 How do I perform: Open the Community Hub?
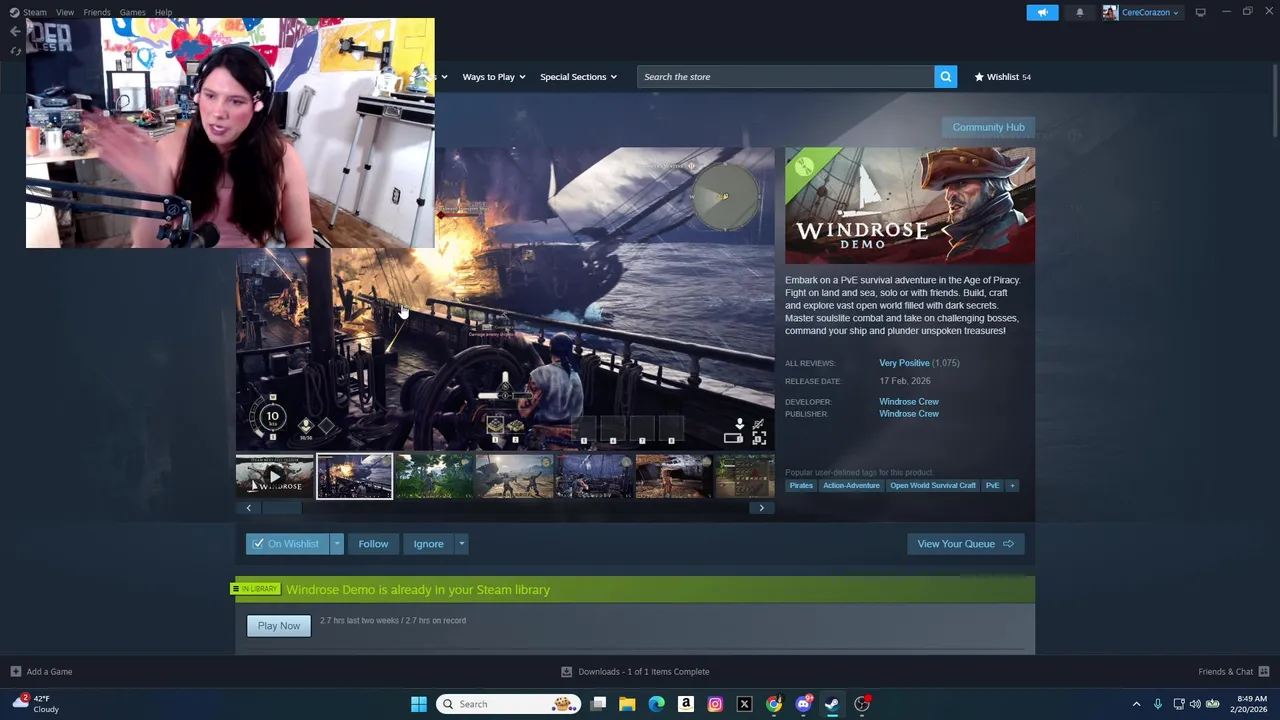coord(988,127)
